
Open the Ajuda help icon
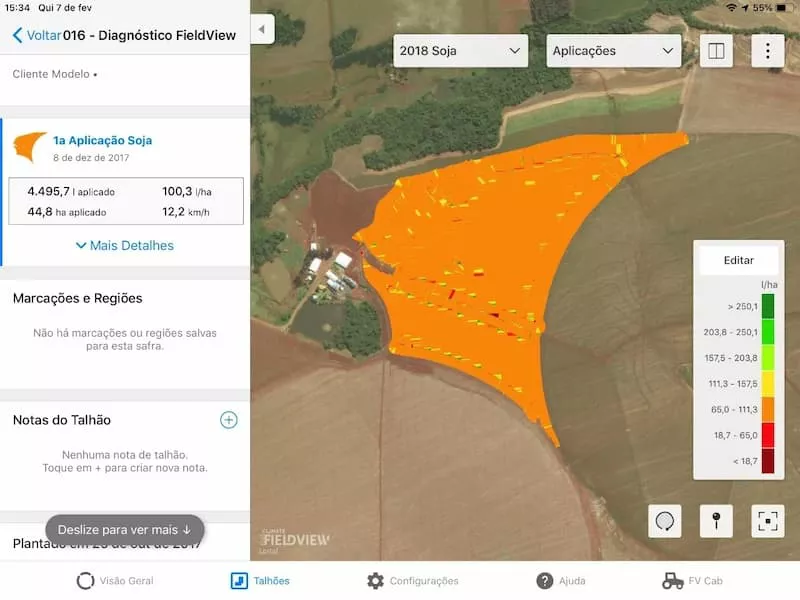coord(545,581)
